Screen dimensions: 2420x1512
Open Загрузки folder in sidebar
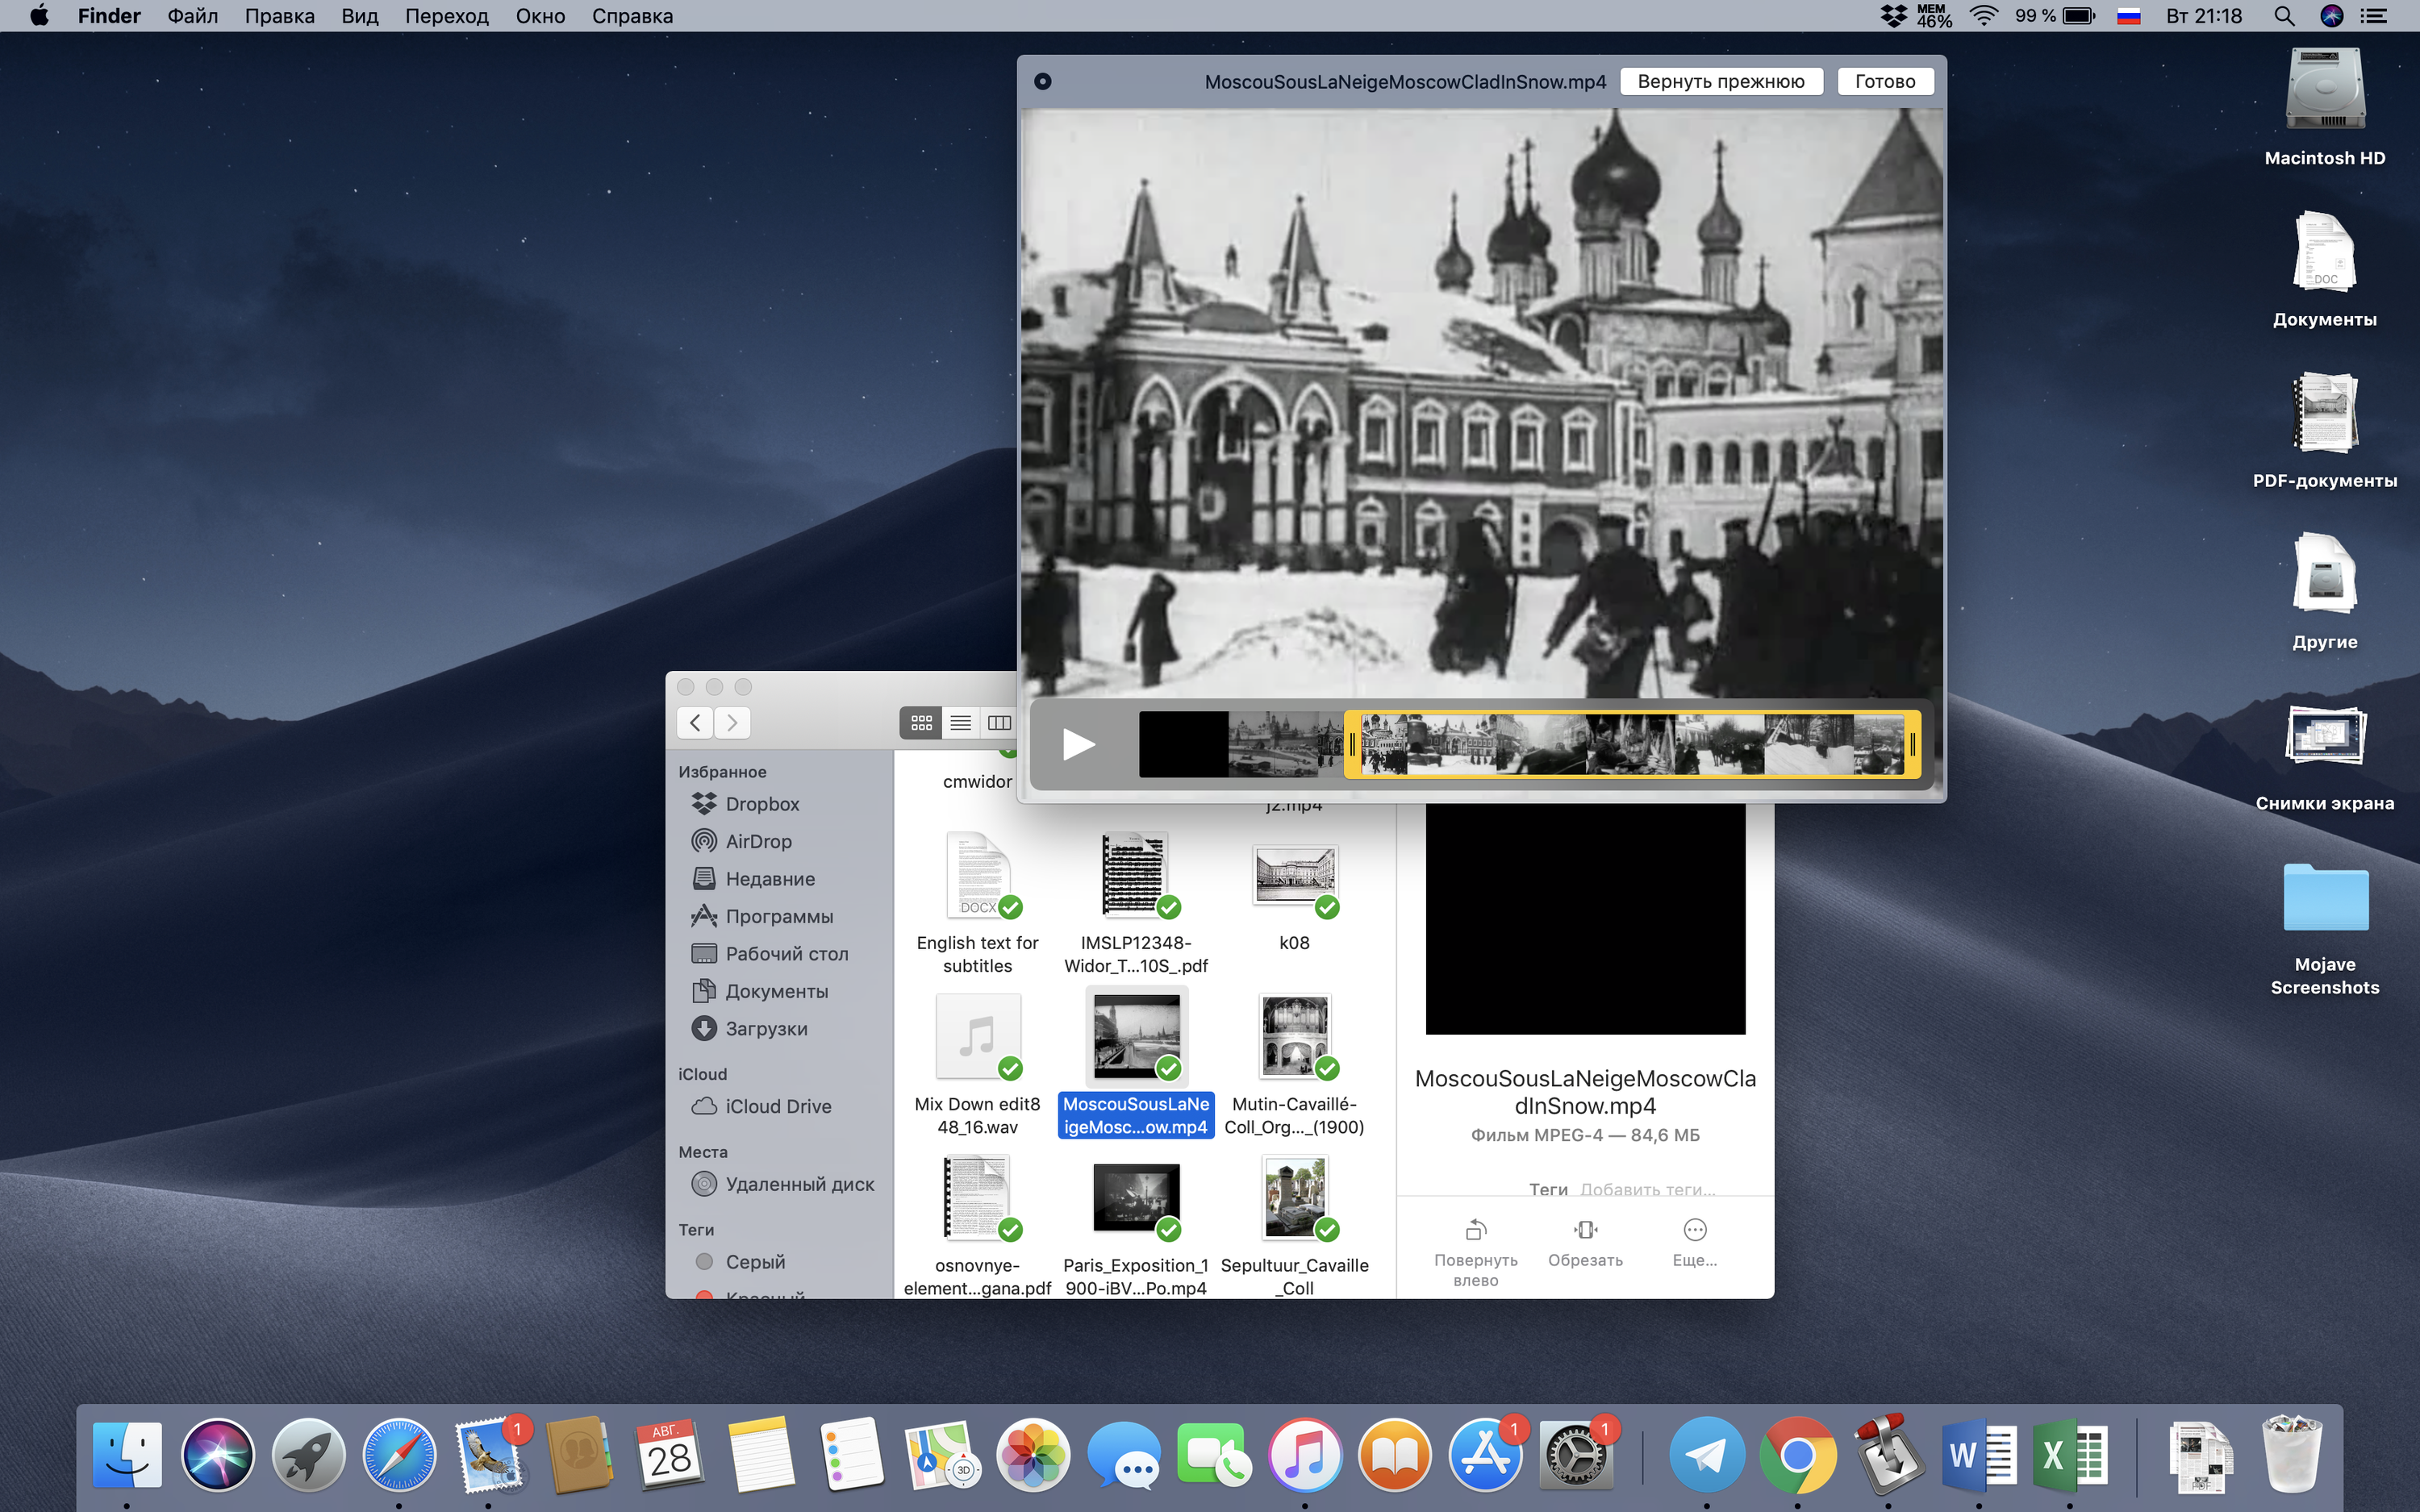tap(765, 1028)
